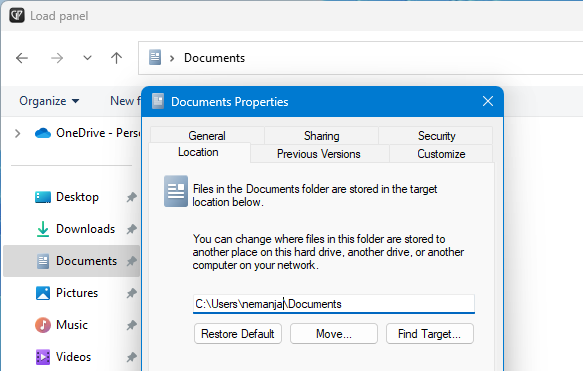This screenshot has height=371, width=583.
Task: Switch to the Sharing tab
Action: 322,136
